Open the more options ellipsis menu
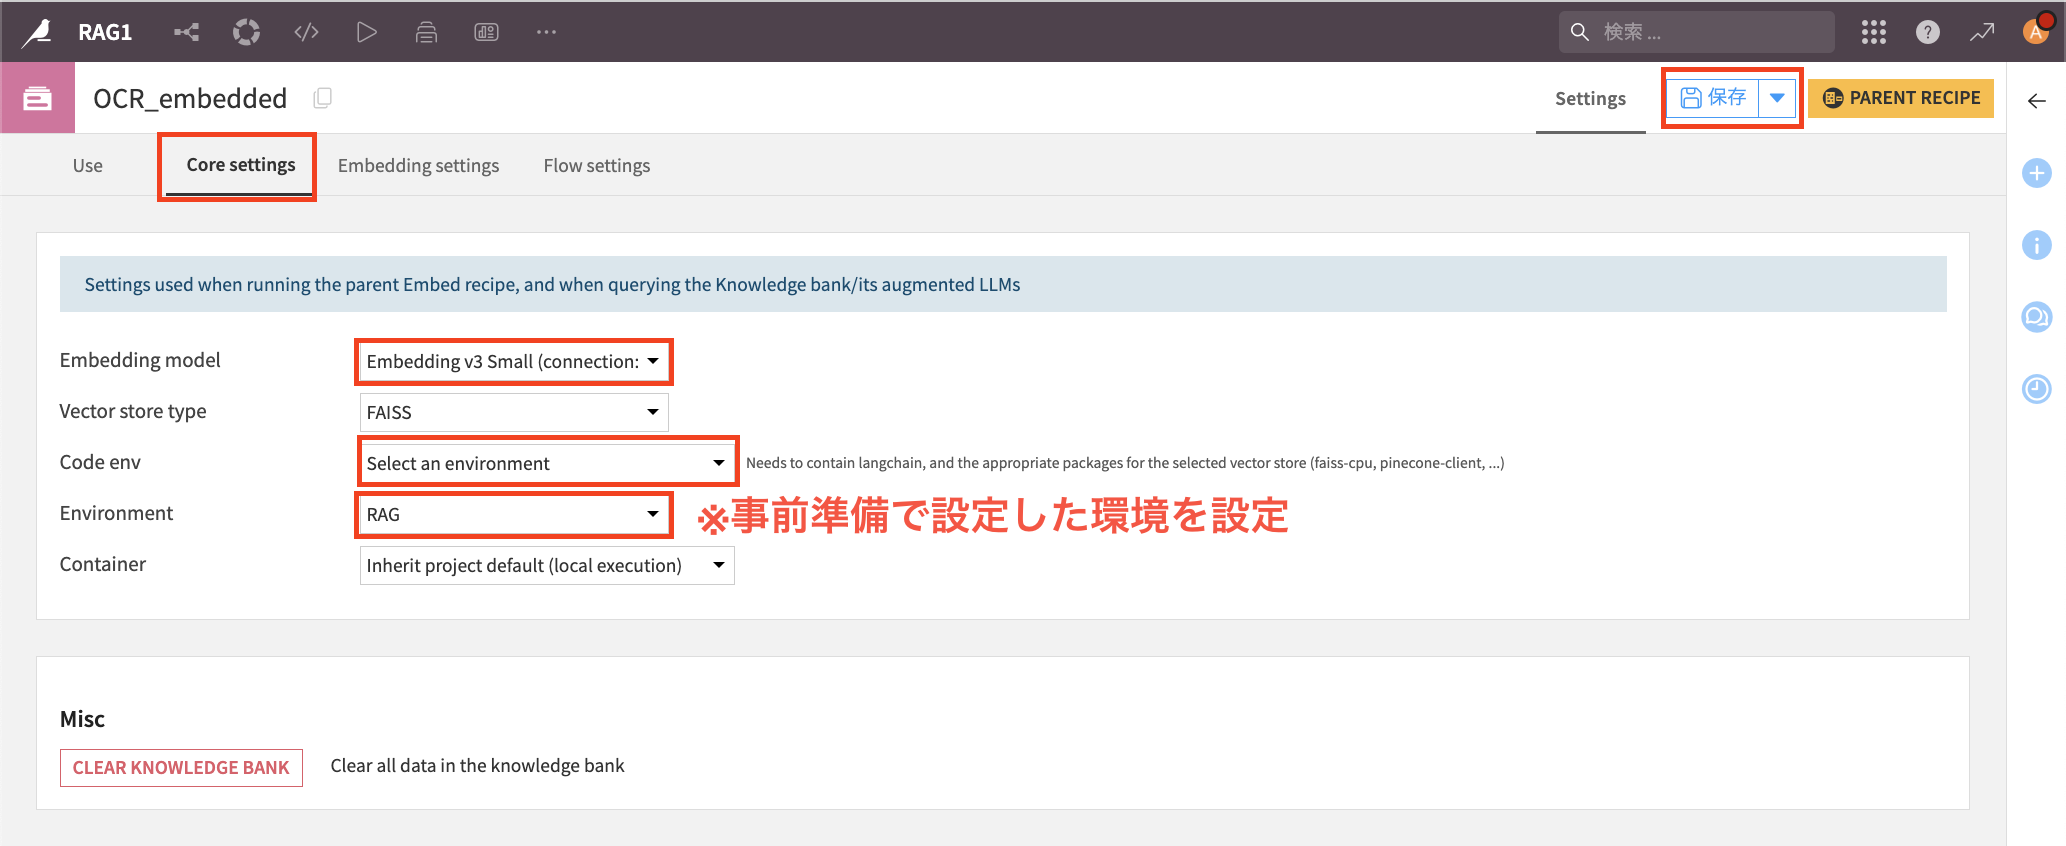 [546, 32]
